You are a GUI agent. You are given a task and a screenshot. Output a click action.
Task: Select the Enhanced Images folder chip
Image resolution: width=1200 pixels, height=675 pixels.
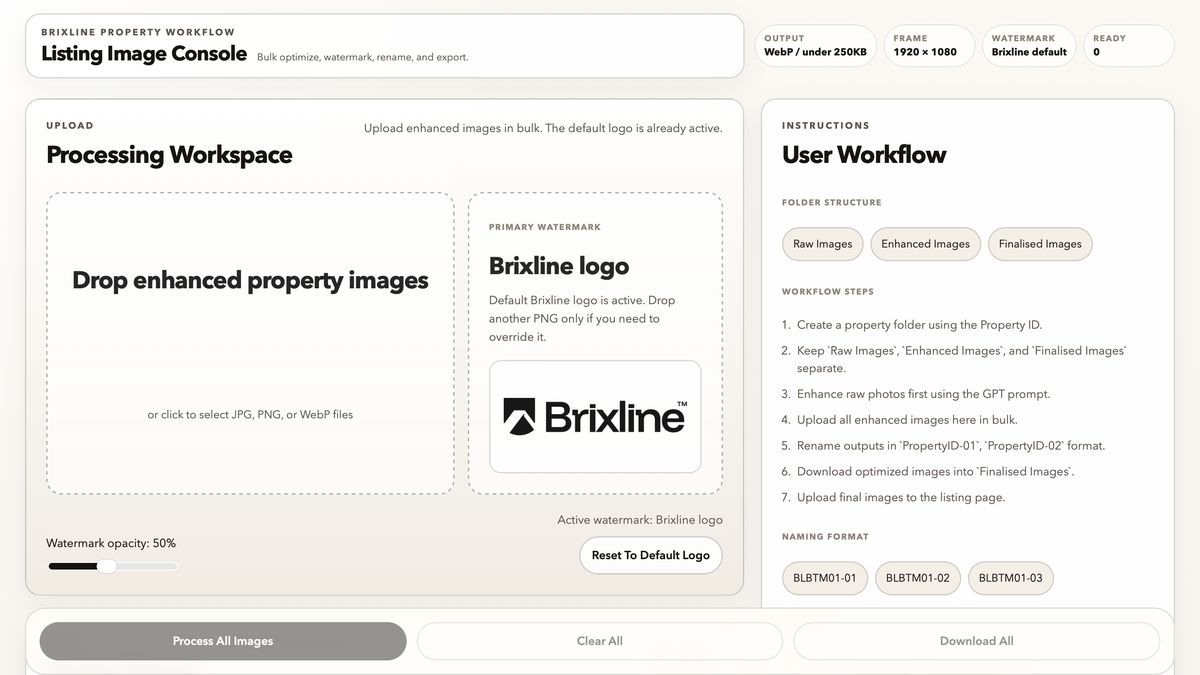click(x=926, y=244)
